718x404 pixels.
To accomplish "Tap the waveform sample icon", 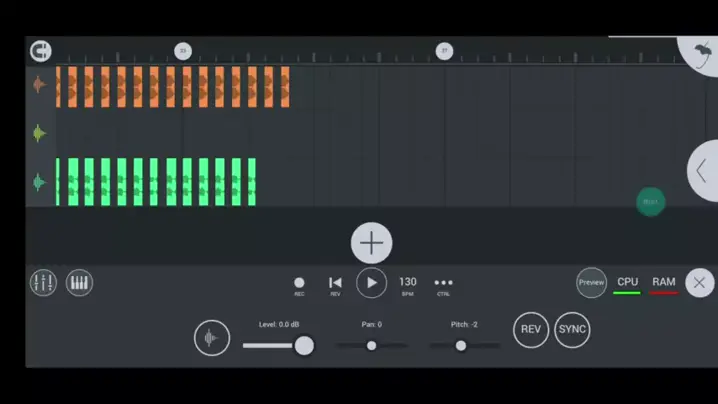I will (x=211, y=338).
